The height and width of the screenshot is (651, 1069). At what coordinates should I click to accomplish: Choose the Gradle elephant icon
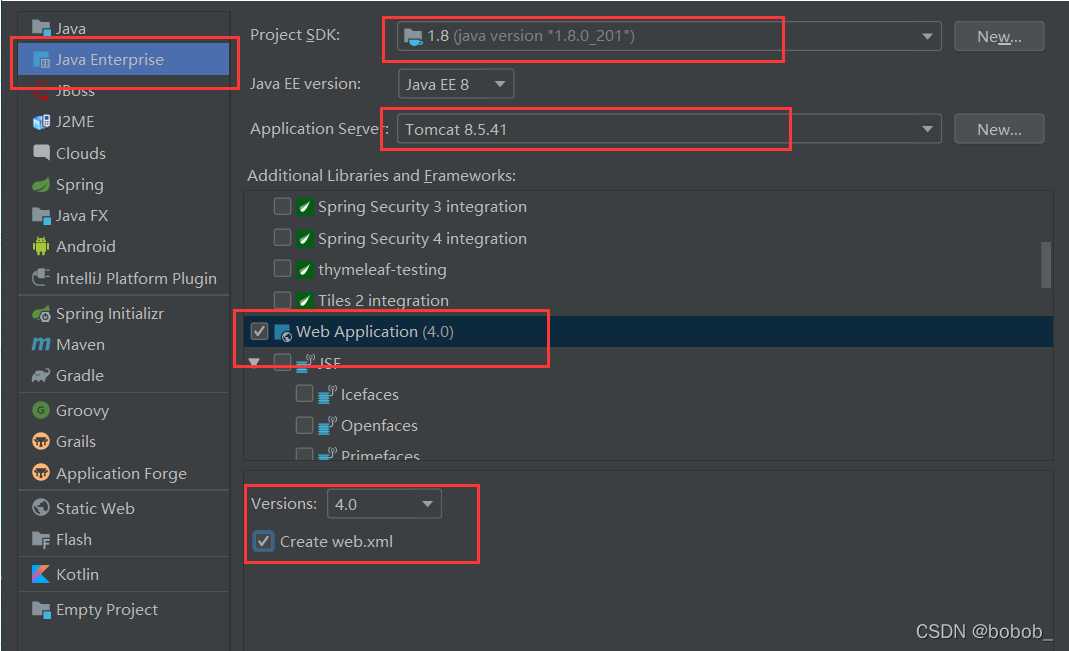click(41, 376)
